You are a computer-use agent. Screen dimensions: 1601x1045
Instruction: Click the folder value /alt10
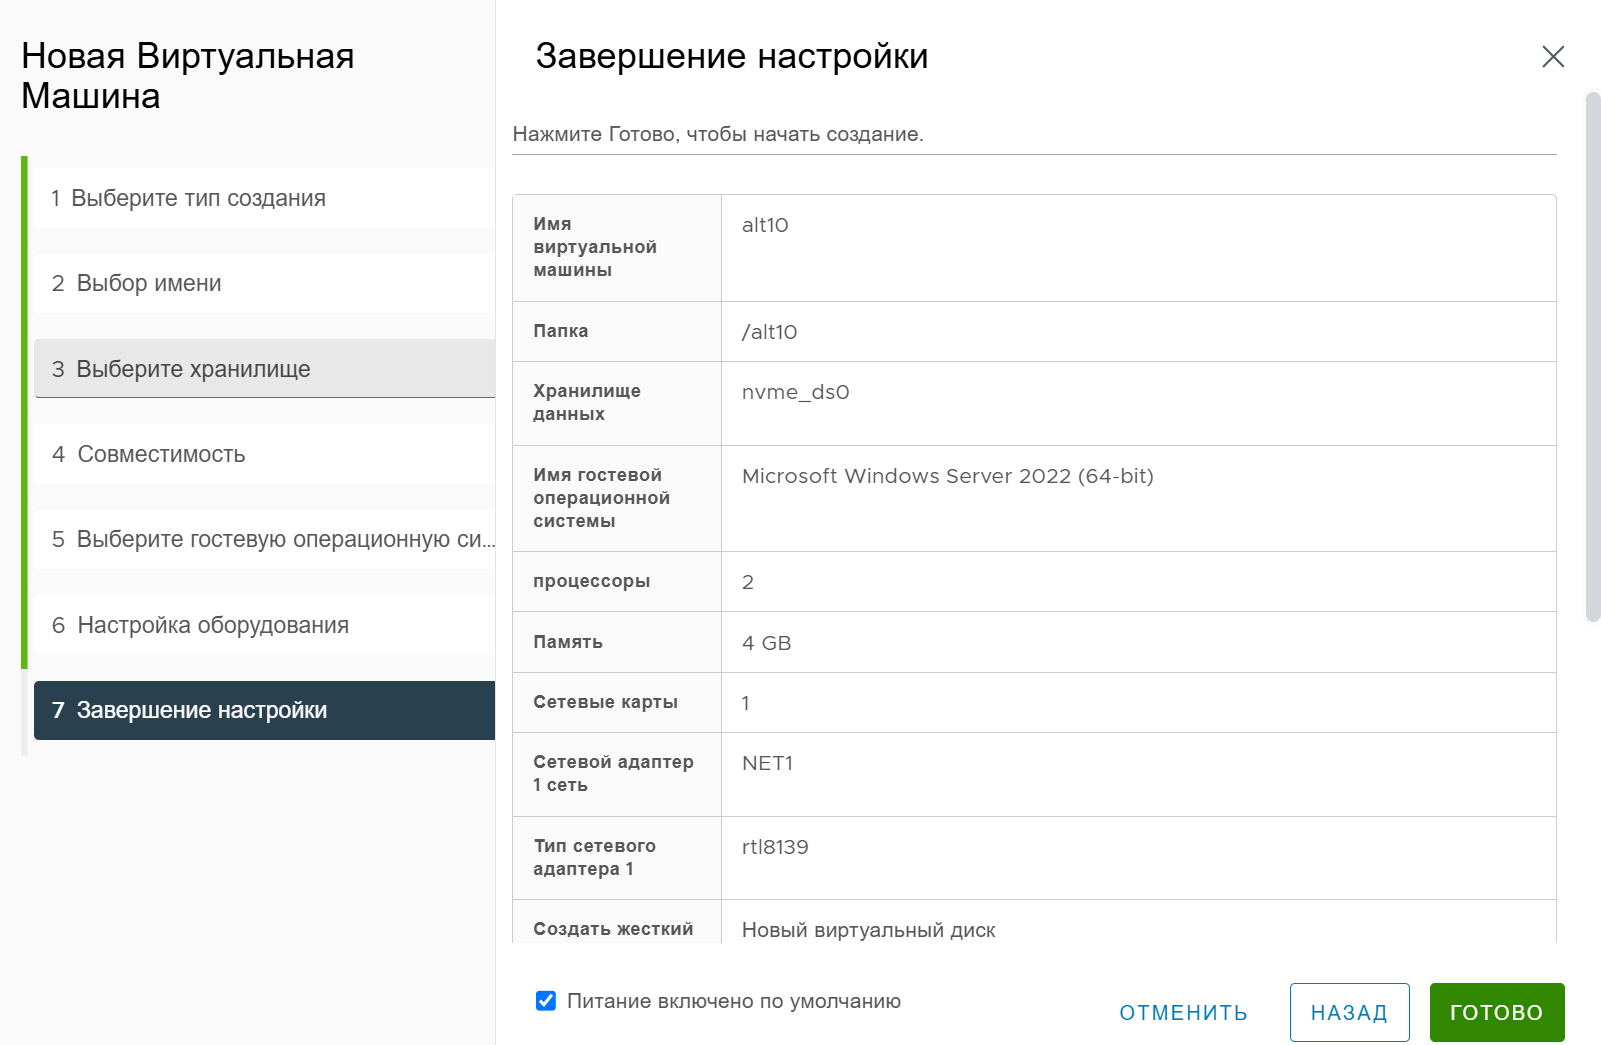pos(769,332)
